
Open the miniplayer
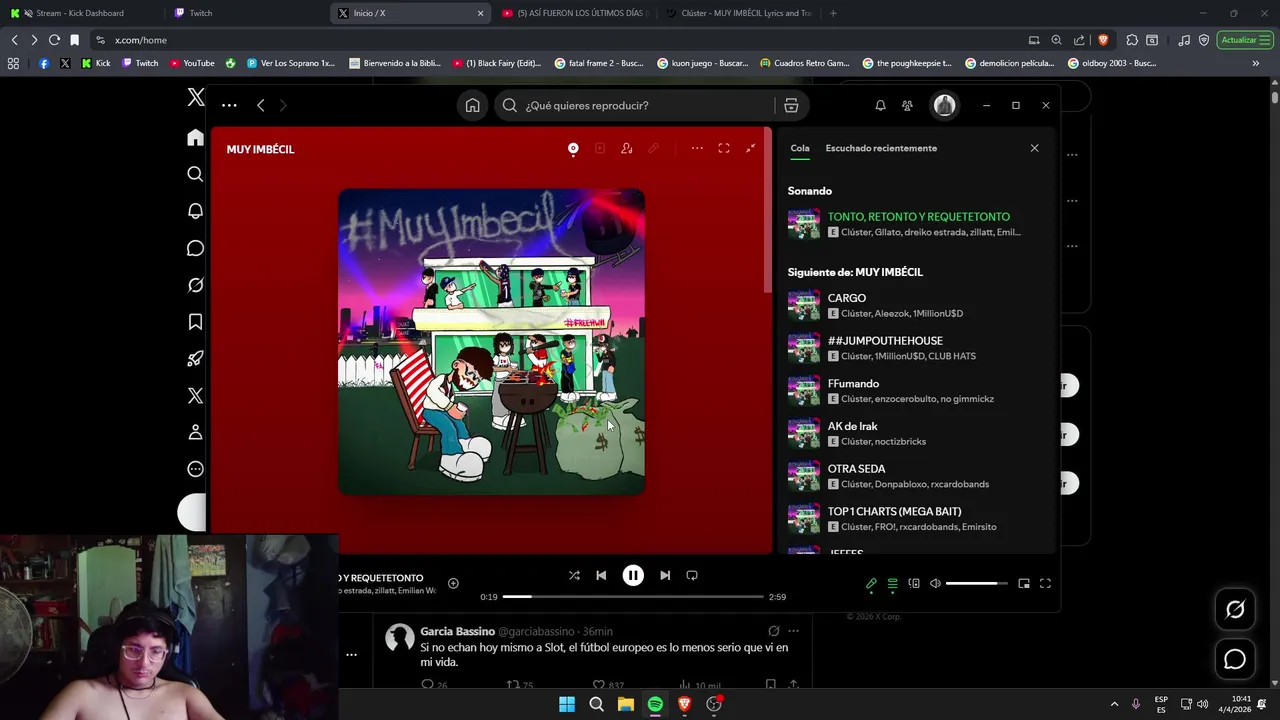pyautogui.click(x=1024, y=583)
